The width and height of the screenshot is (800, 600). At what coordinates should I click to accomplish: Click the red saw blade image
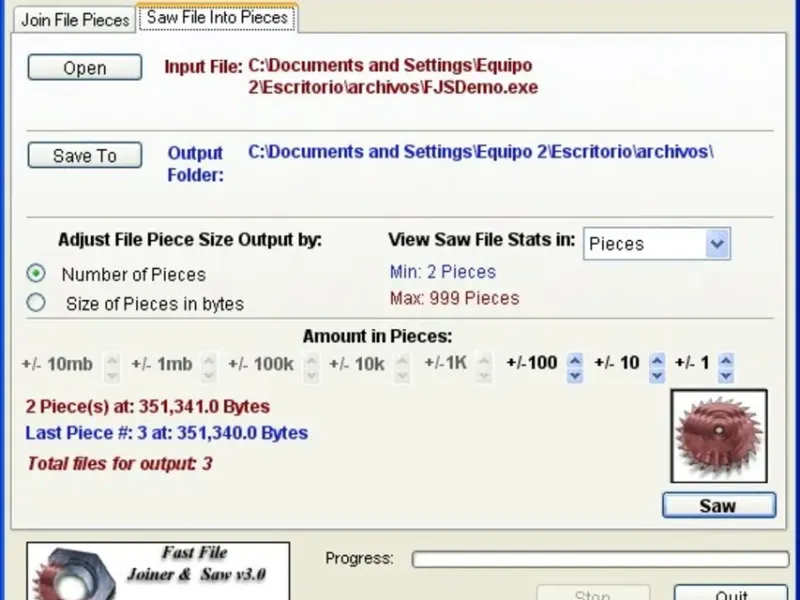(719, 436)
